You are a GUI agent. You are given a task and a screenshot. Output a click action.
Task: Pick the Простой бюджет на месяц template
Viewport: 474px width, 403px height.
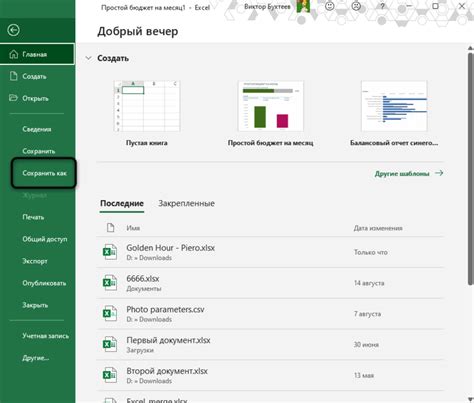[270, 106]
